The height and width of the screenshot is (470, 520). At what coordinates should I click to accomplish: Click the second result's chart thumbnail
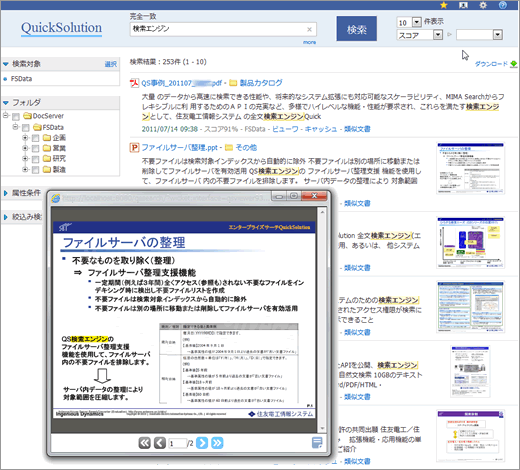coord(471,242)
